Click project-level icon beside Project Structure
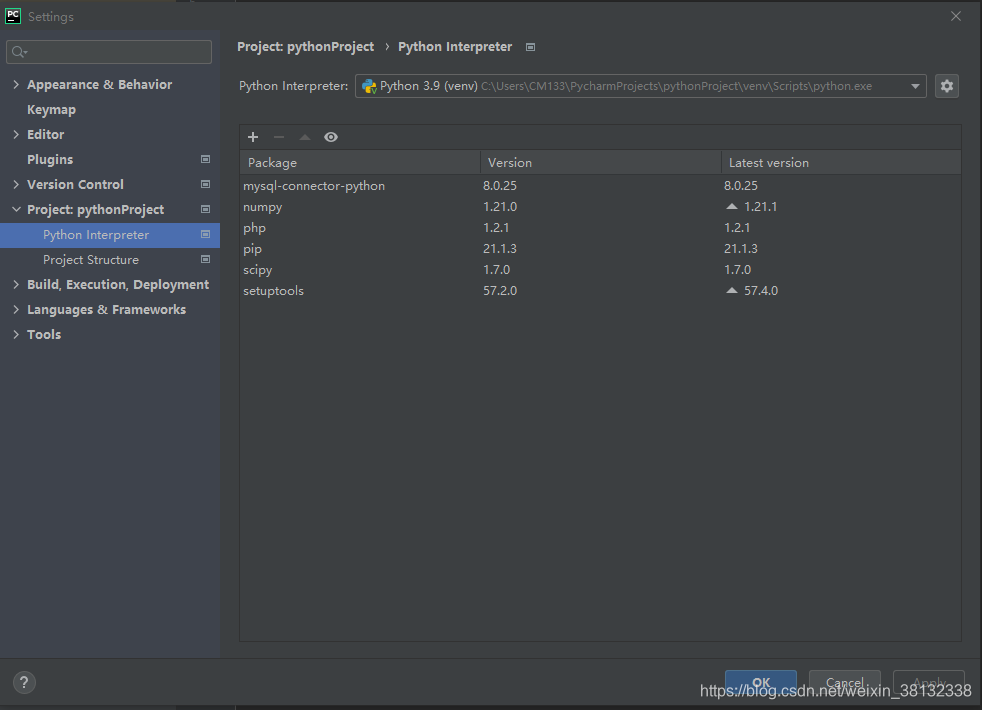Image resolution: width=982 pixels, height=710 pixels. pos(205,259)
